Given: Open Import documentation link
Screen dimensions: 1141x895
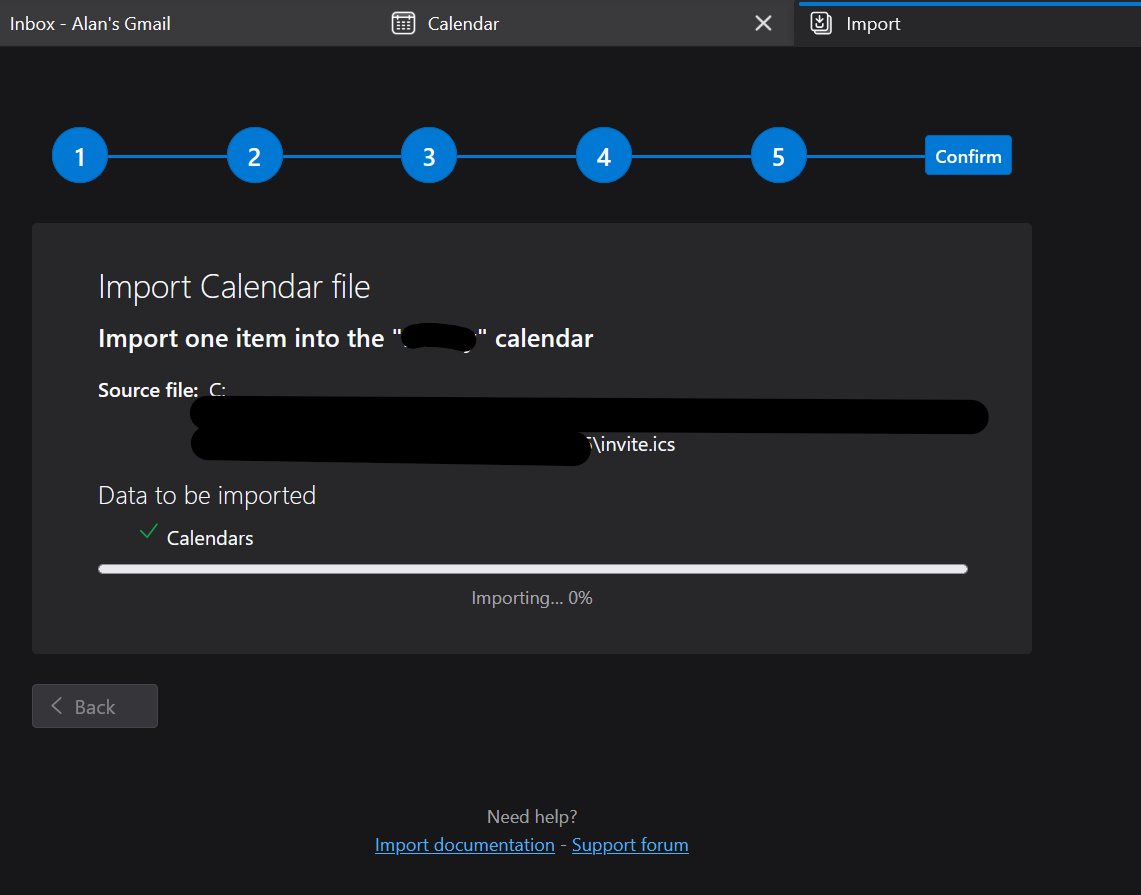Looking at the screenshot, I should click(464, 845).
